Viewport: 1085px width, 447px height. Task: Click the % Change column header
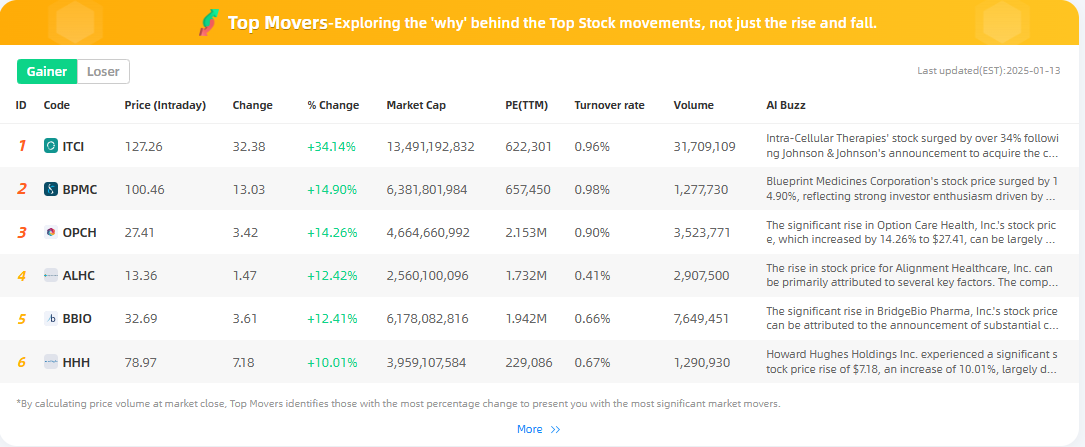pos(334,105)
